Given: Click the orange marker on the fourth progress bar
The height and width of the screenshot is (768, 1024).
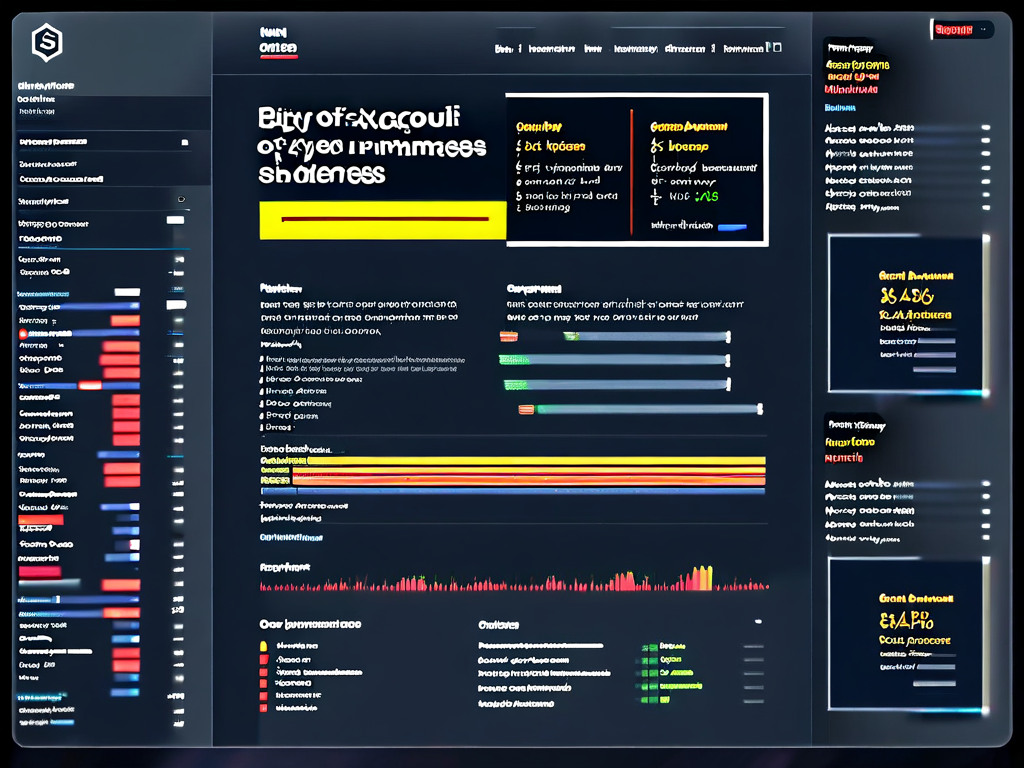Looking at the screenshot, I should 526,408.
